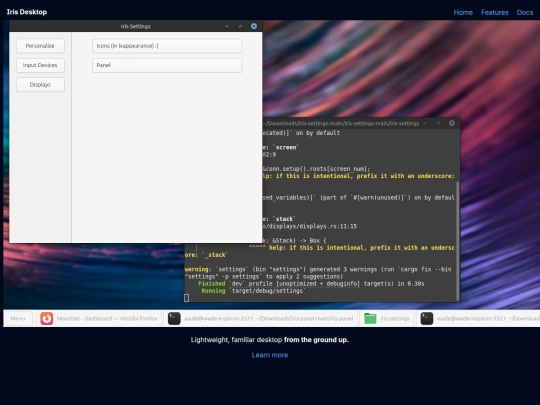Minimize the terminal window

[425, 123]
